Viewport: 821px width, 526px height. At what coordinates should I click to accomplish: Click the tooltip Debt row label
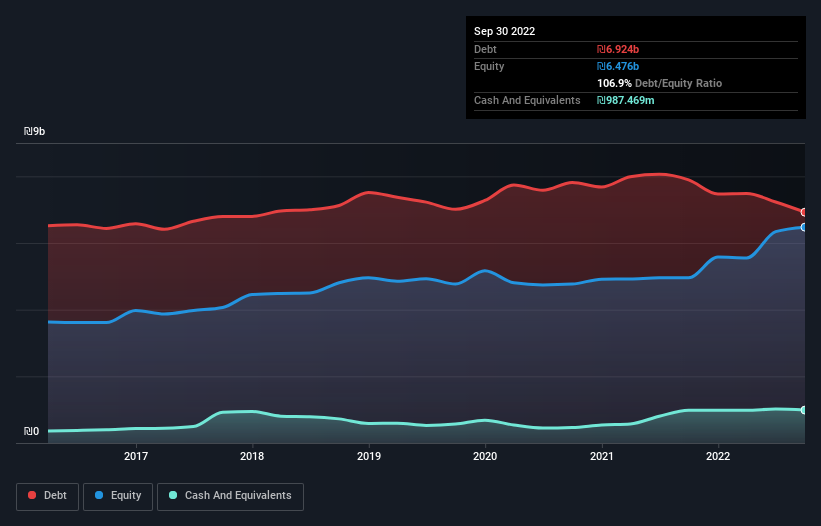click(x=485, y=49)
